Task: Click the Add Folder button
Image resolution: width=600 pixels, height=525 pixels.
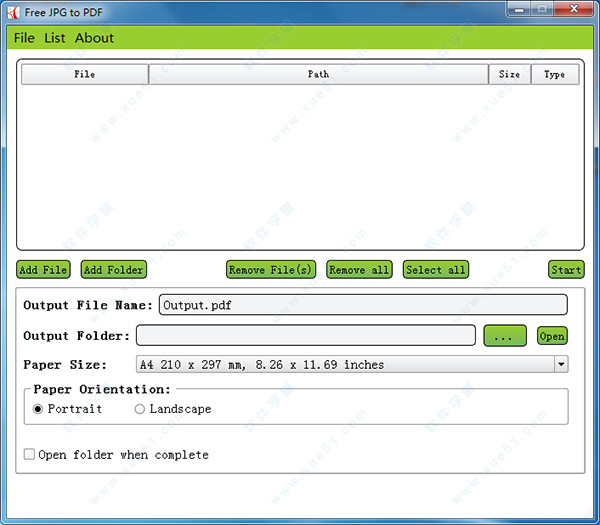Action: click(114, 270)
